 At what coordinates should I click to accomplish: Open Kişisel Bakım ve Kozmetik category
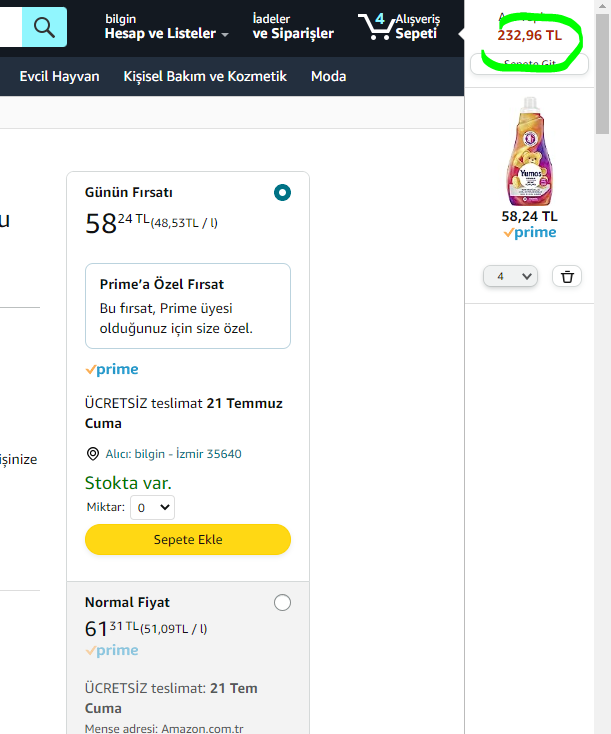205,76
